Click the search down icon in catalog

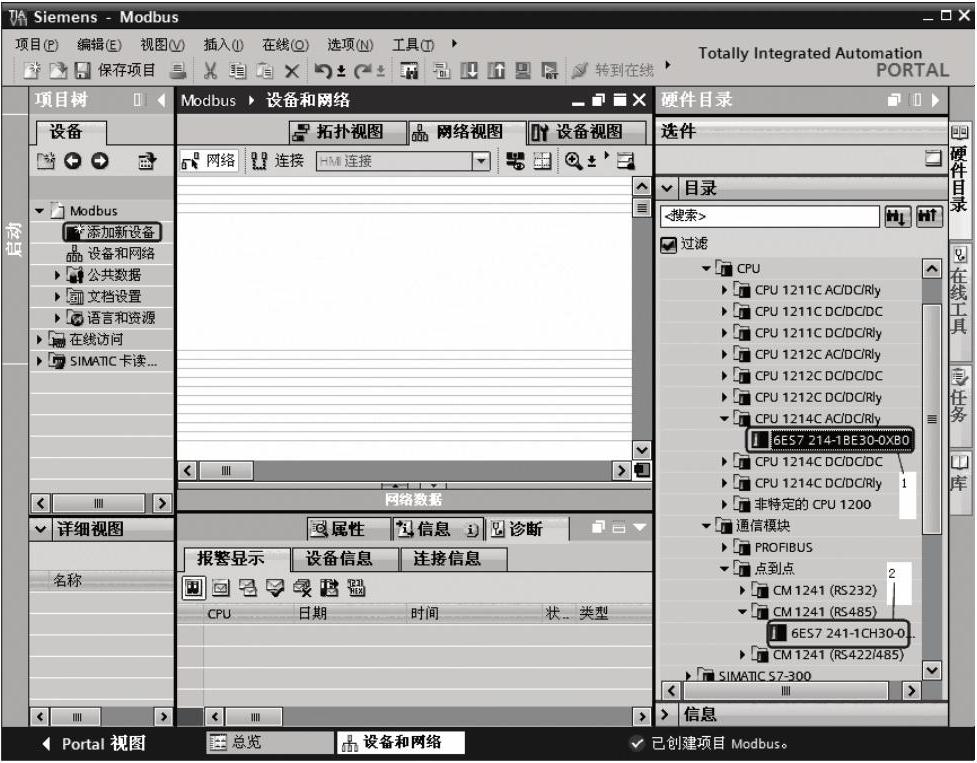[898, 217]
